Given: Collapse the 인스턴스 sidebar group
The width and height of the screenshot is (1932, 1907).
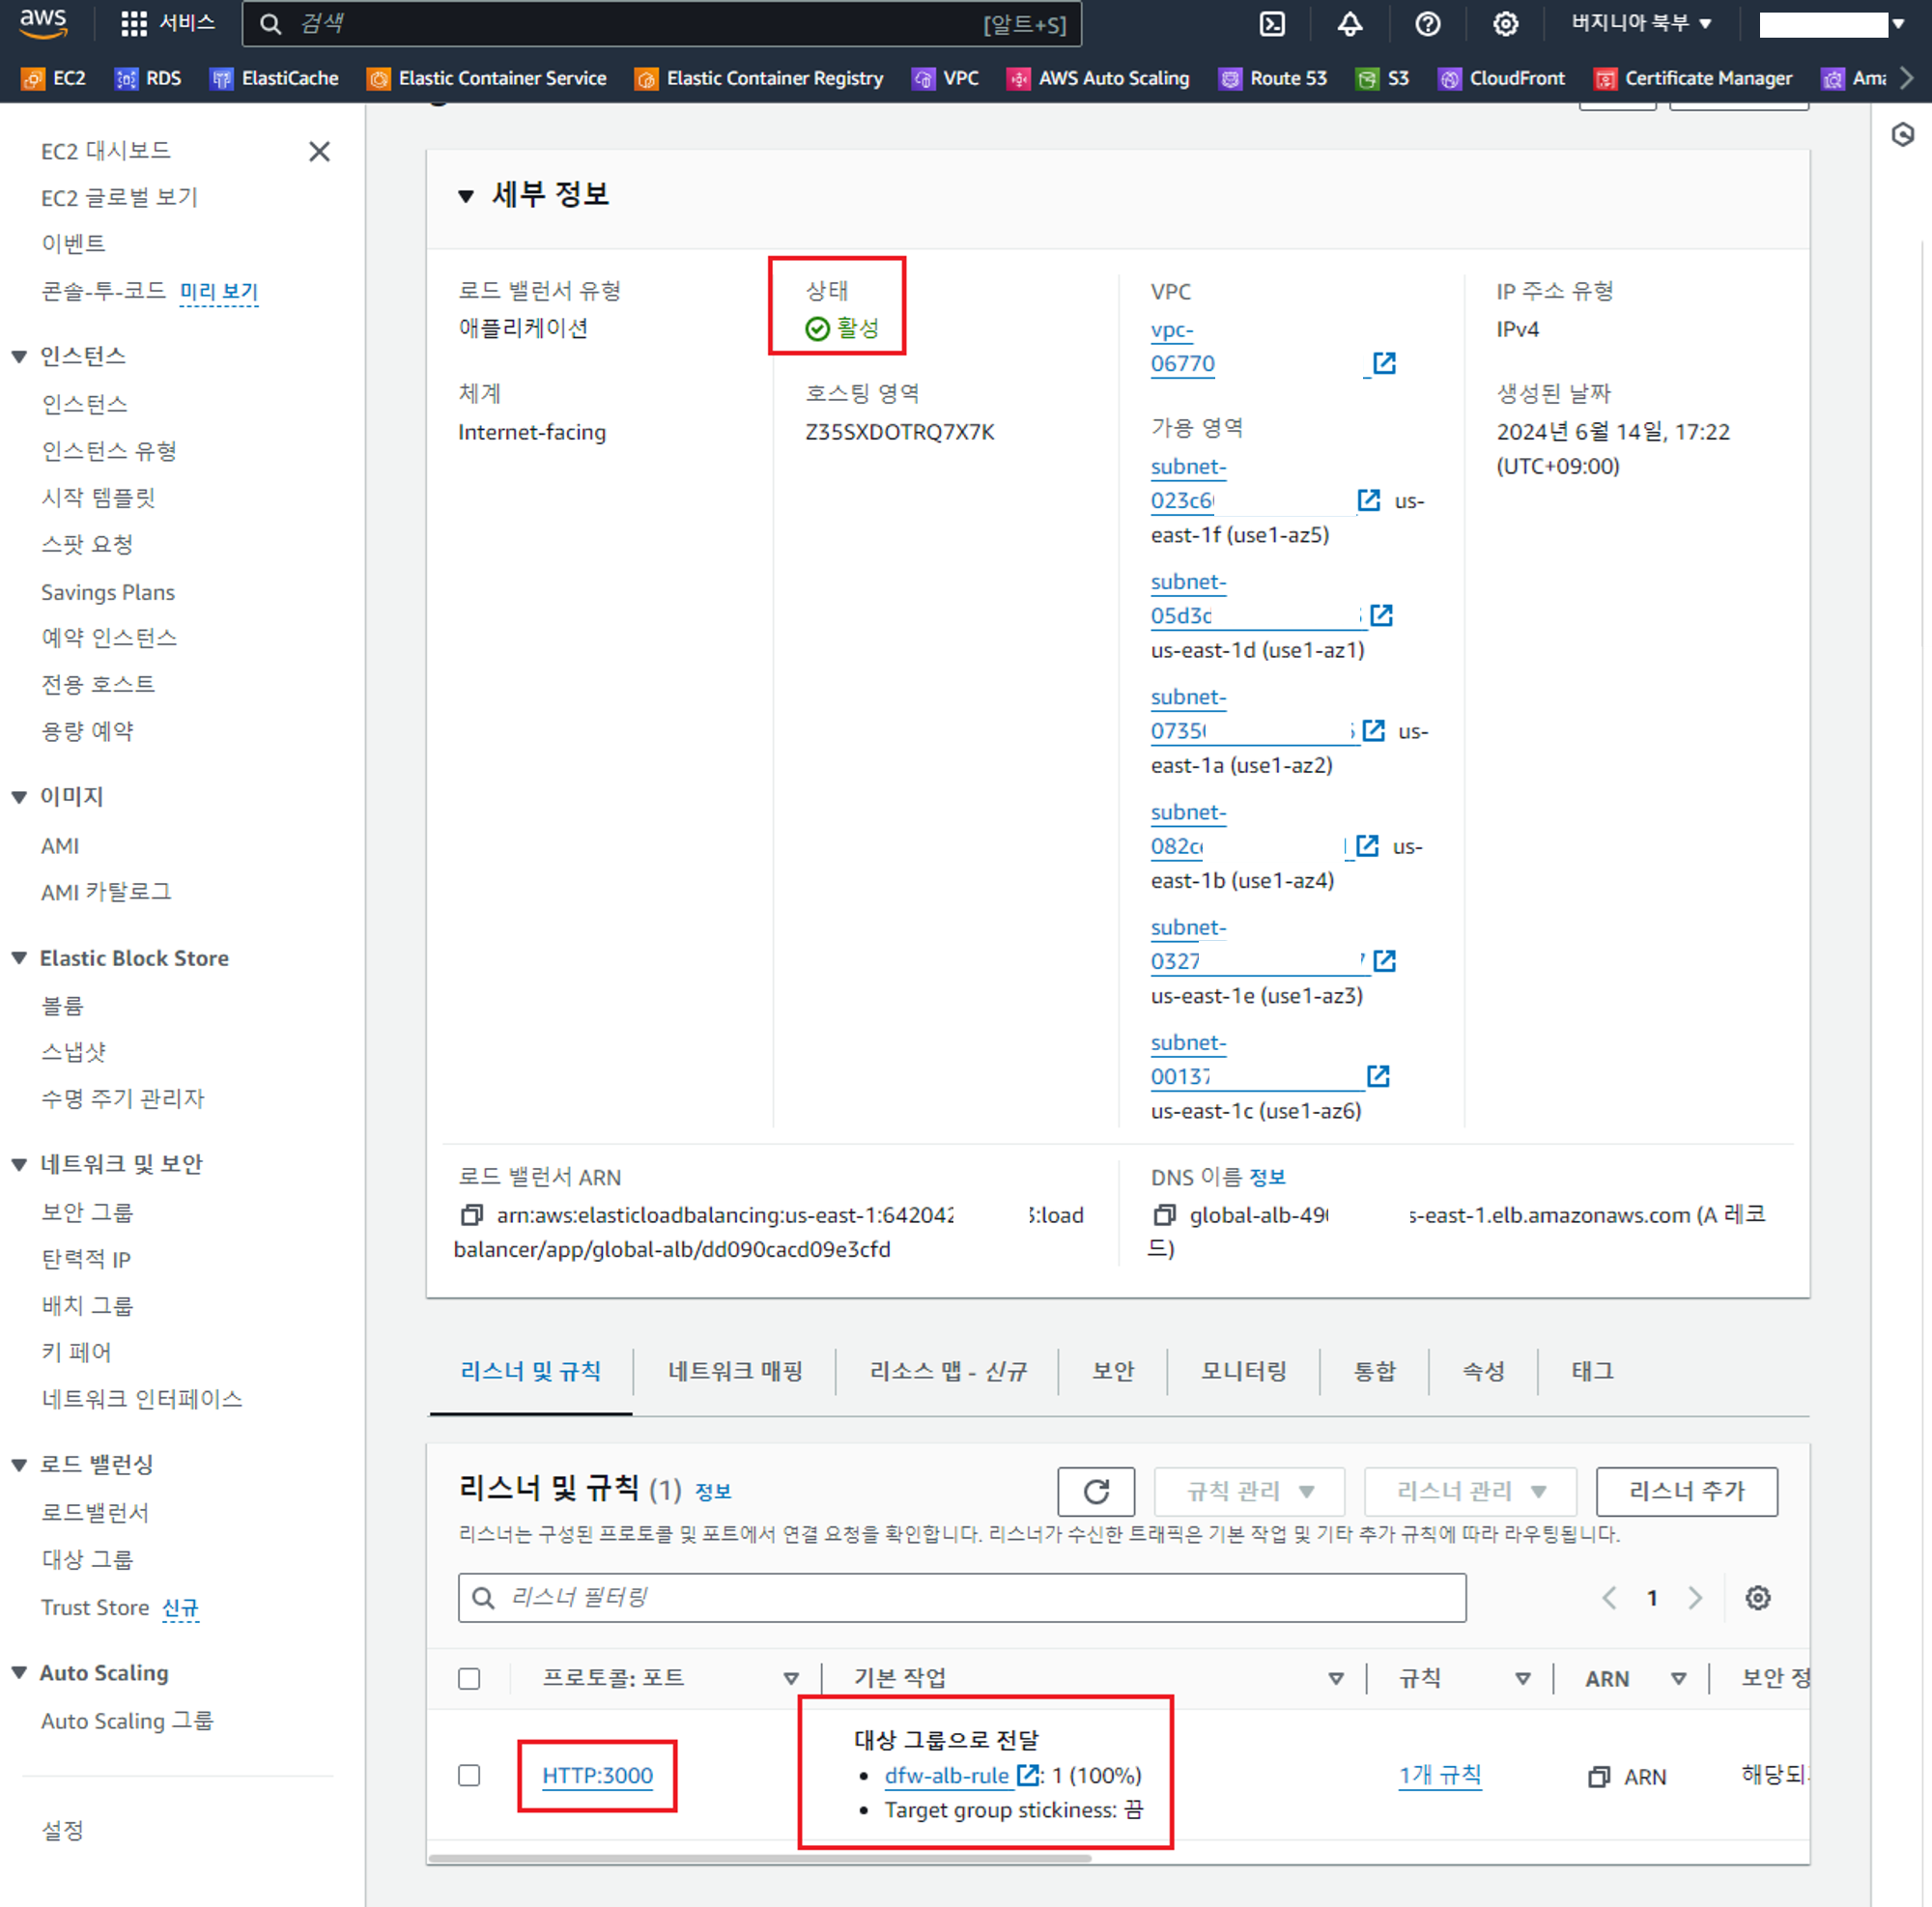Looking at the screenshot, I should [19, 357].
